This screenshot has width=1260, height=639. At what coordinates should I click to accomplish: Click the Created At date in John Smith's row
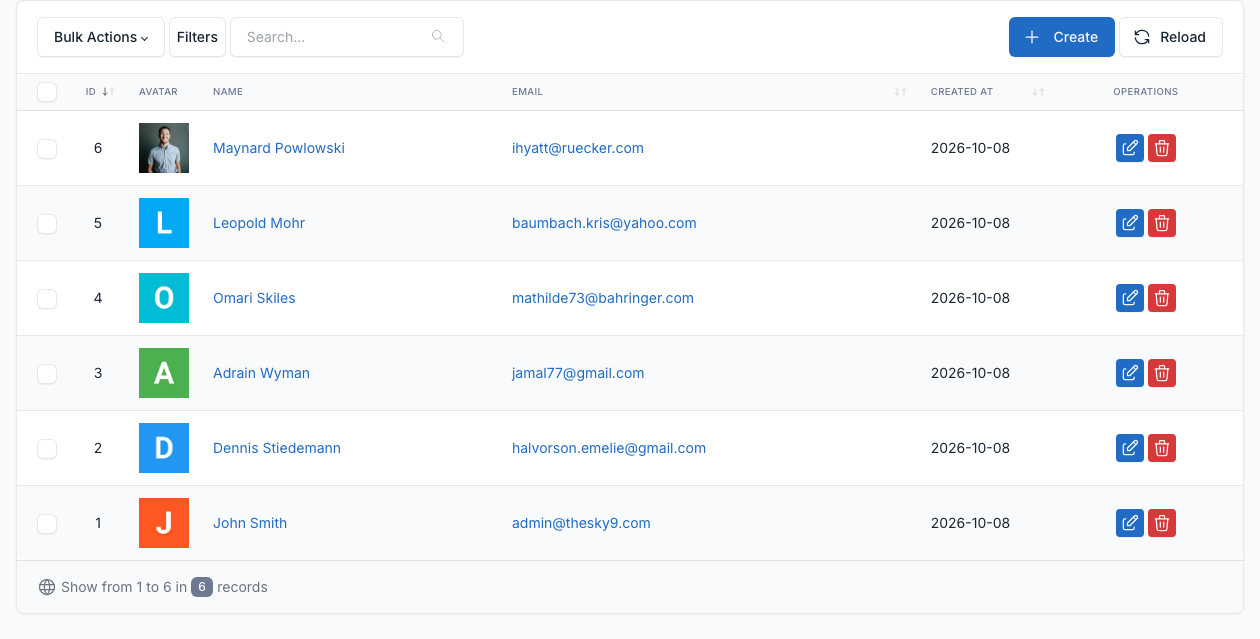pyautogui.click(x=970, y=523)
